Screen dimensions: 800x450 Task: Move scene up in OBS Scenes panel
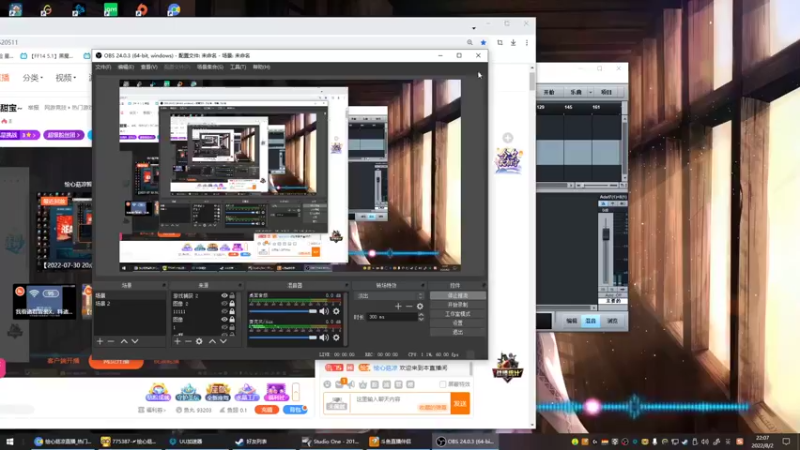coord(124,341)
